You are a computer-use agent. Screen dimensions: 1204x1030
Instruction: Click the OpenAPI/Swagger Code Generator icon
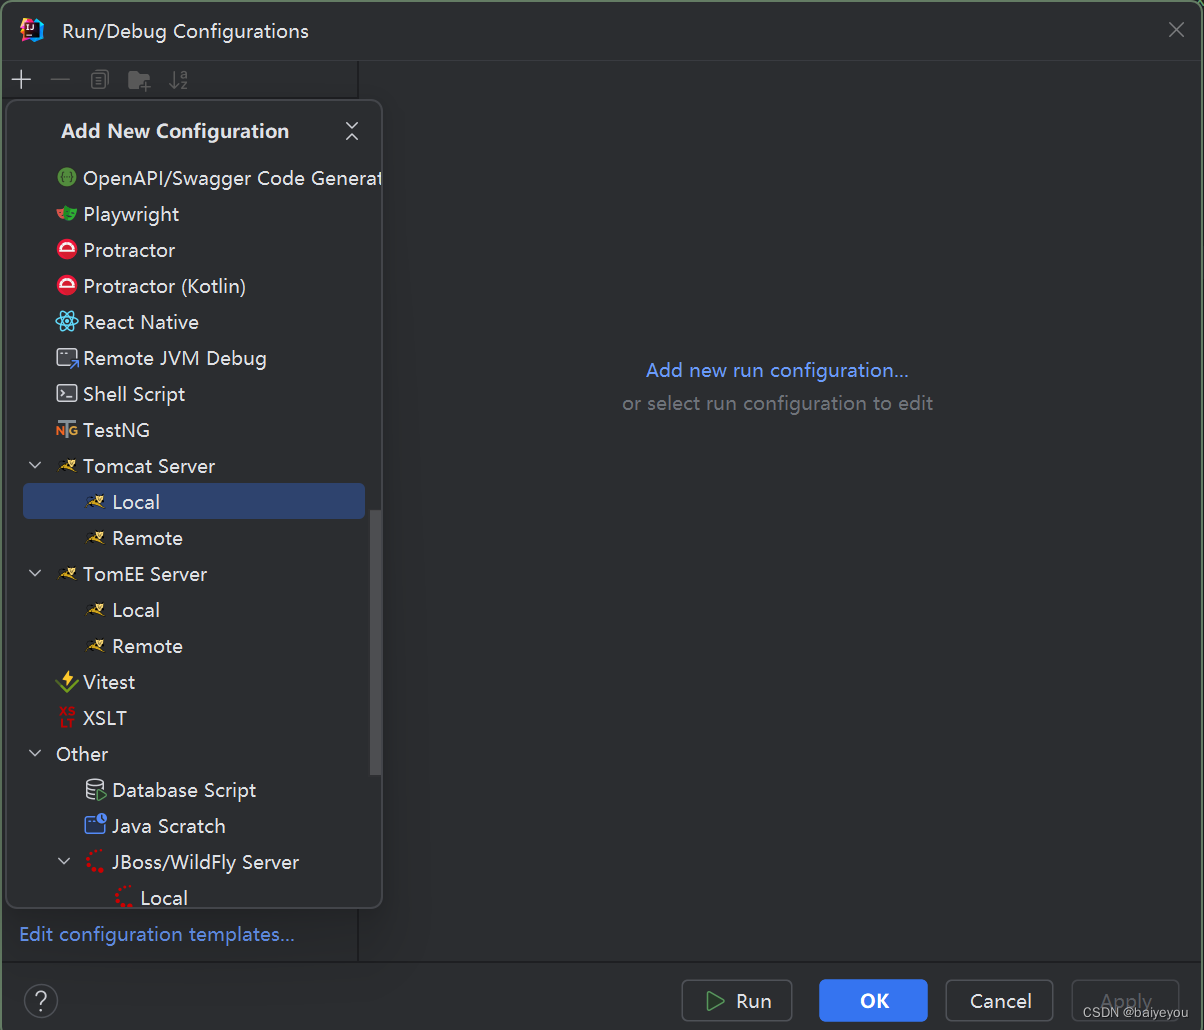tap(67, 178)
